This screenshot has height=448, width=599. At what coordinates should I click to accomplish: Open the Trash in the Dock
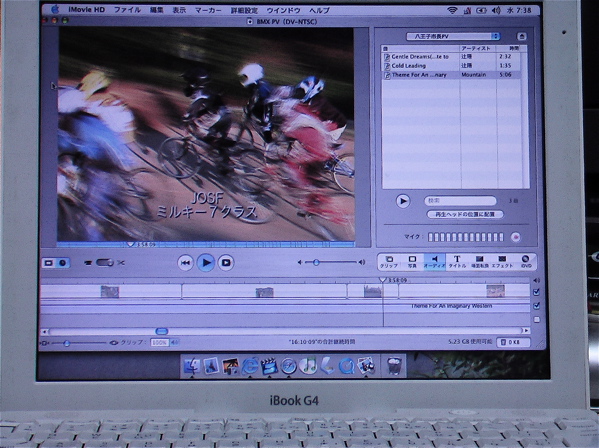(394, 366)
